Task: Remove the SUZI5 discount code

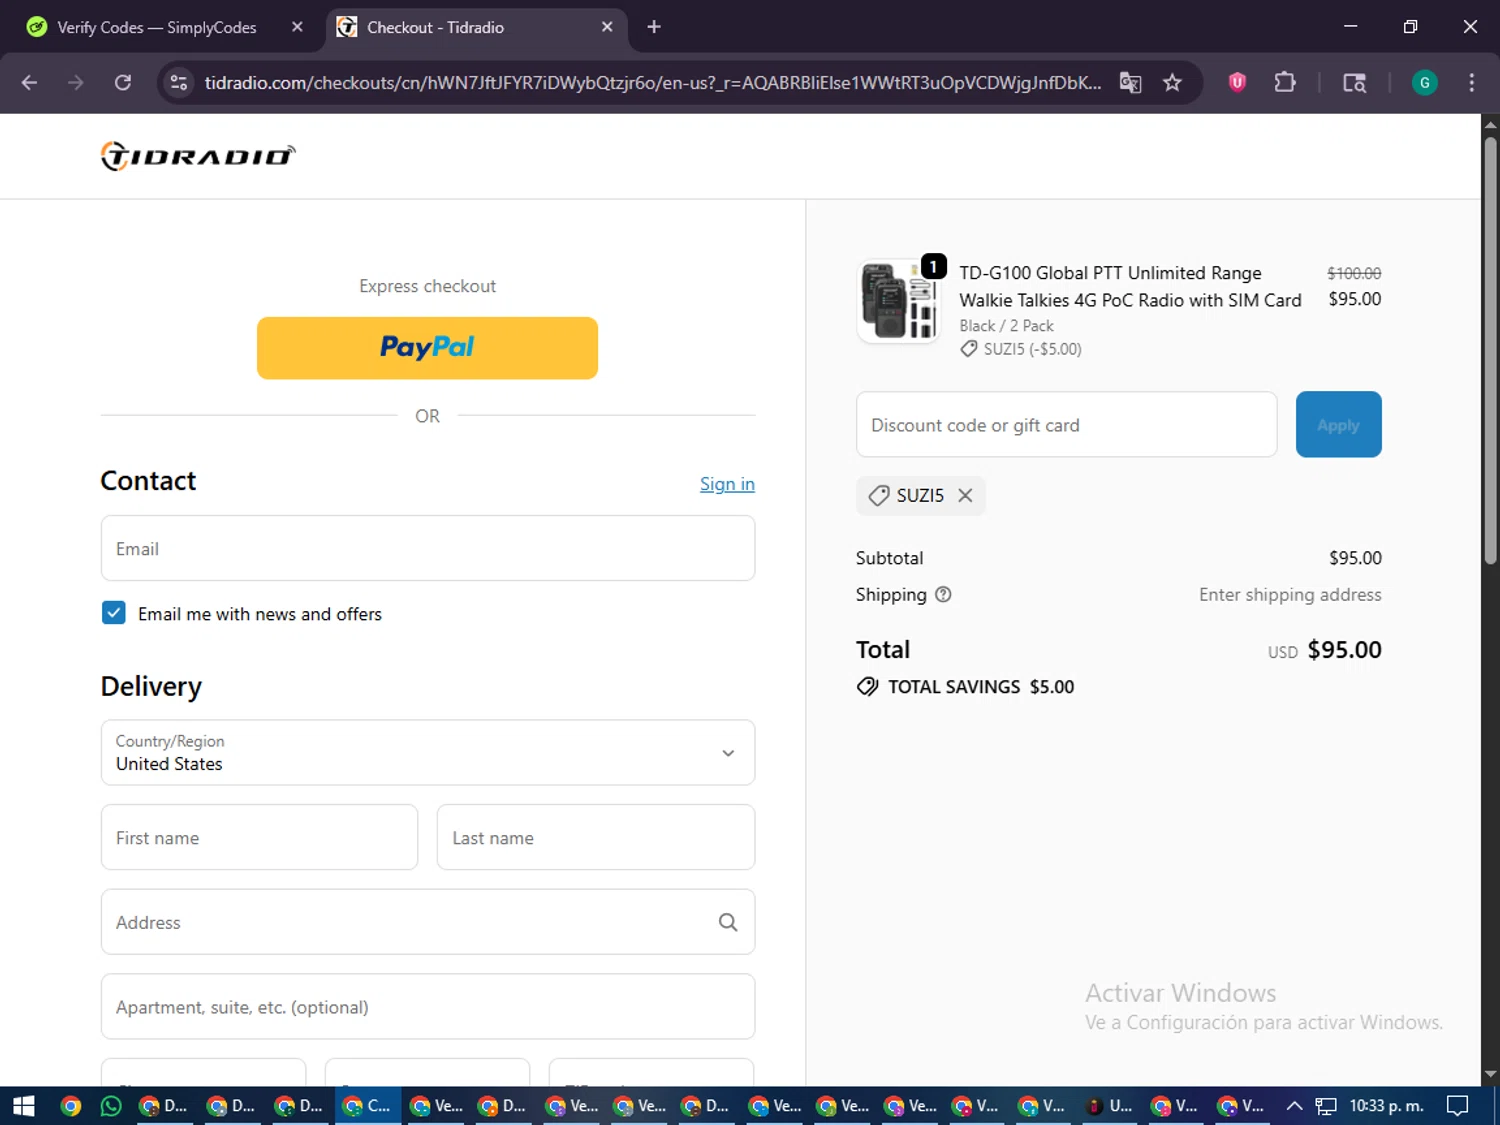Action: tap(965, 495)
